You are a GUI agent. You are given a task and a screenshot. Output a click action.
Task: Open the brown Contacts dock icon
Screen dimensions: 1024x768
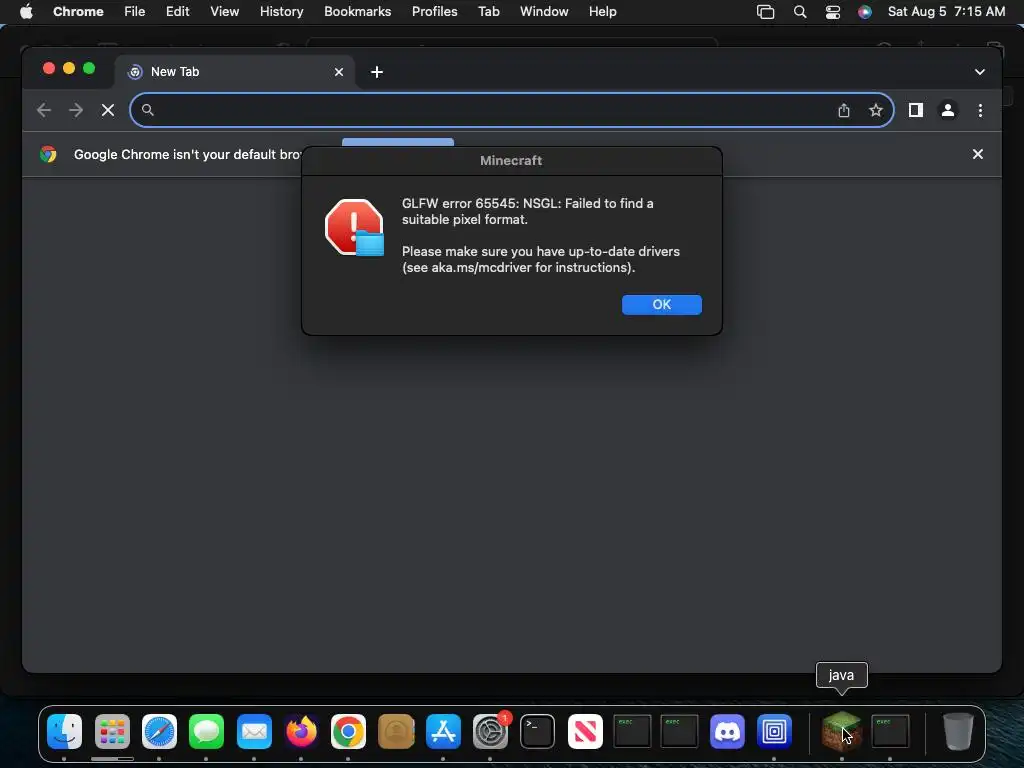396,731
